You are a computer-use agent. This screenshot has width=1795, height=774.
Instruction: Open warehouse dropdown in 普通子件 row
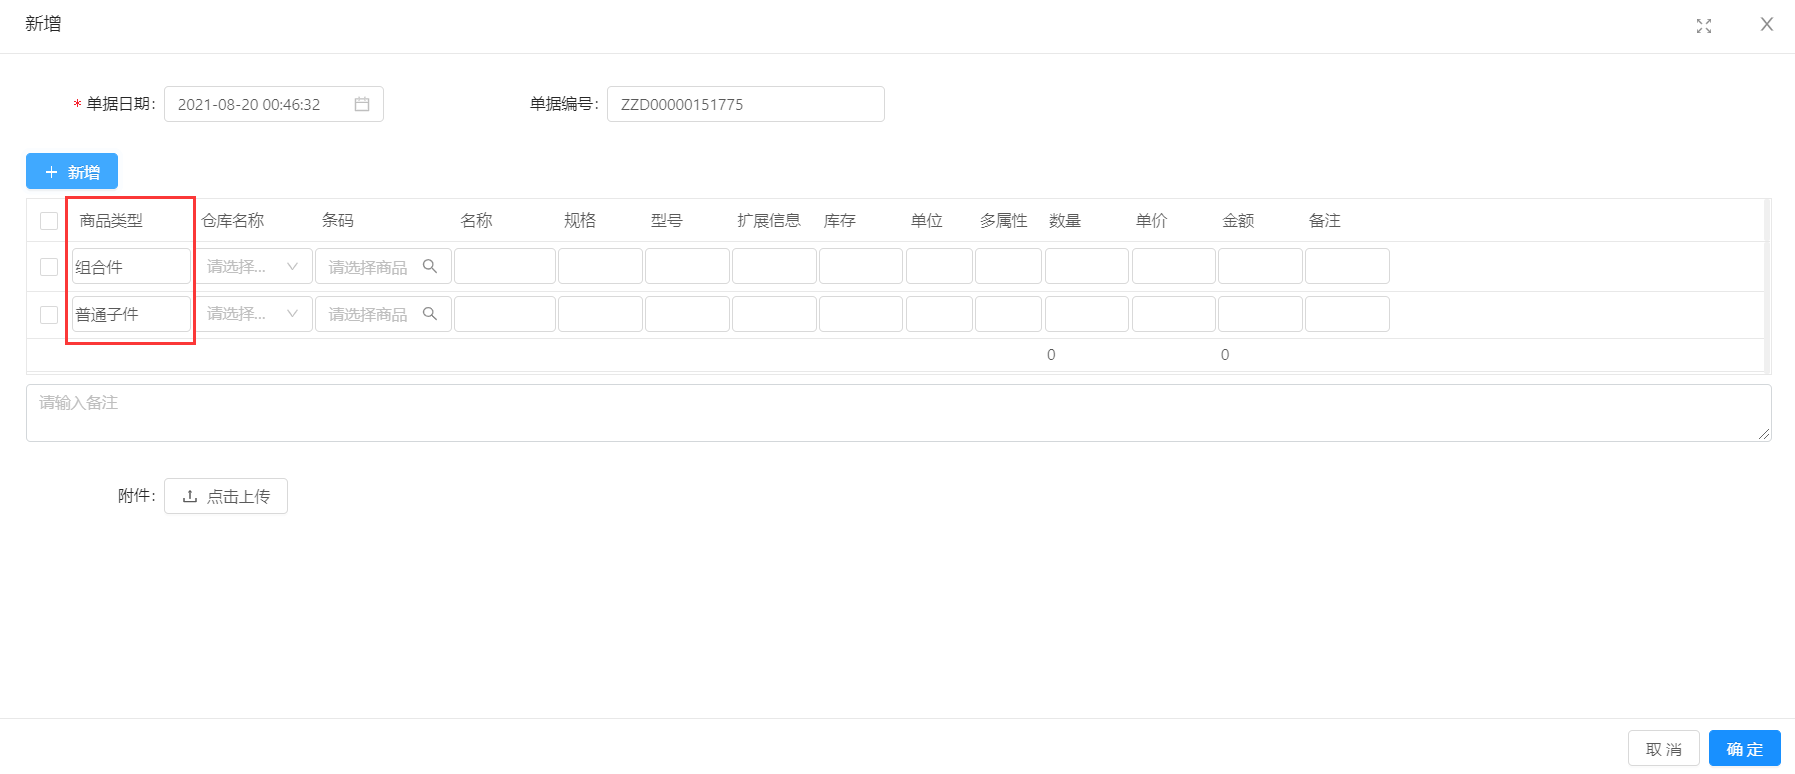pos(253,314)
